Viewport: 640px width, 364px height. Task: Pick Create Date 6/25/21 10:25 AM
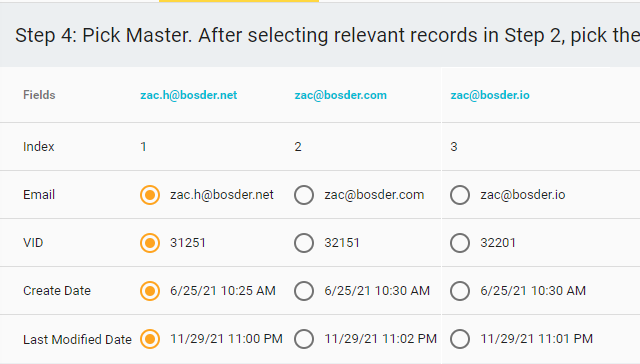(x=150, y=291)
